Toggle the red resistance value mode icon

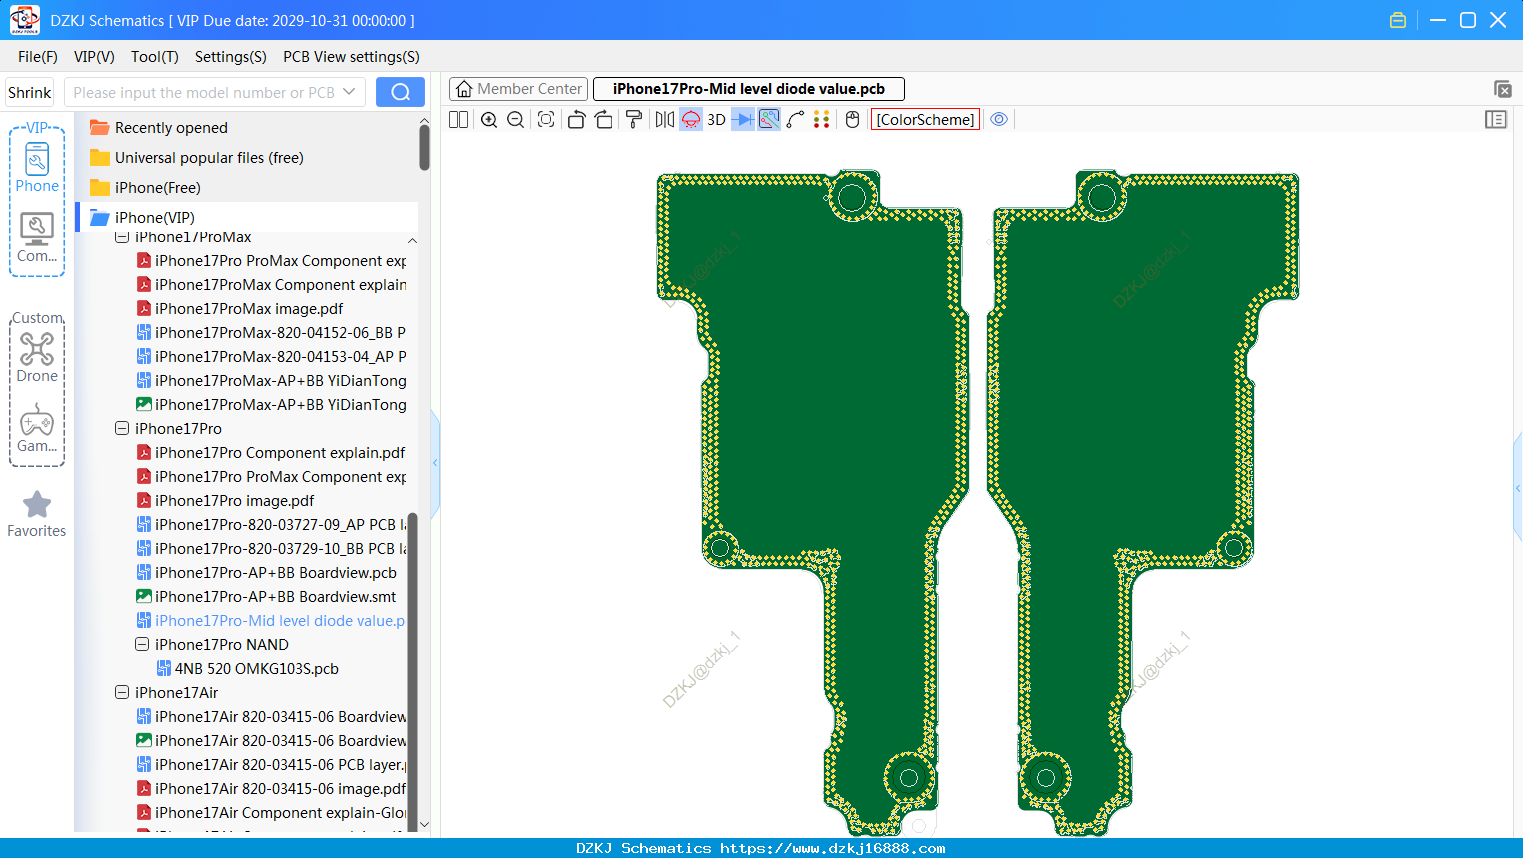click(x=691, y=120)
